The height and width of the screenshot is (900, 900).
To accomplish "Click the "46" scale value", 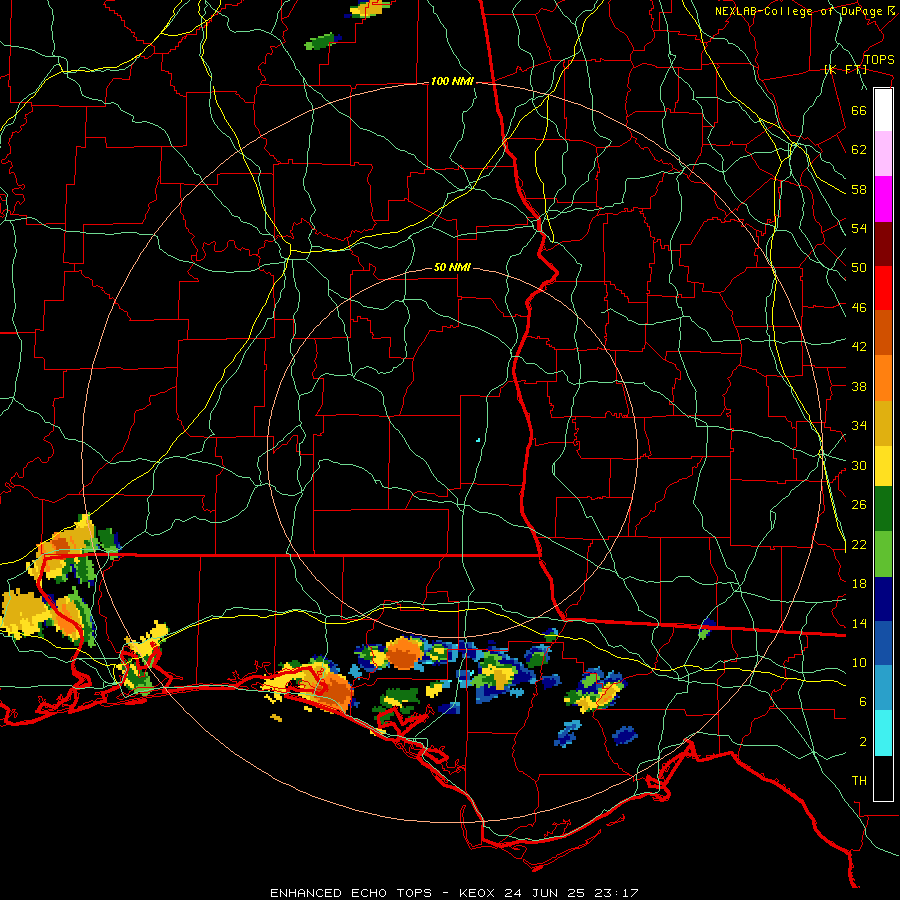I will click(x=859, y=308).
